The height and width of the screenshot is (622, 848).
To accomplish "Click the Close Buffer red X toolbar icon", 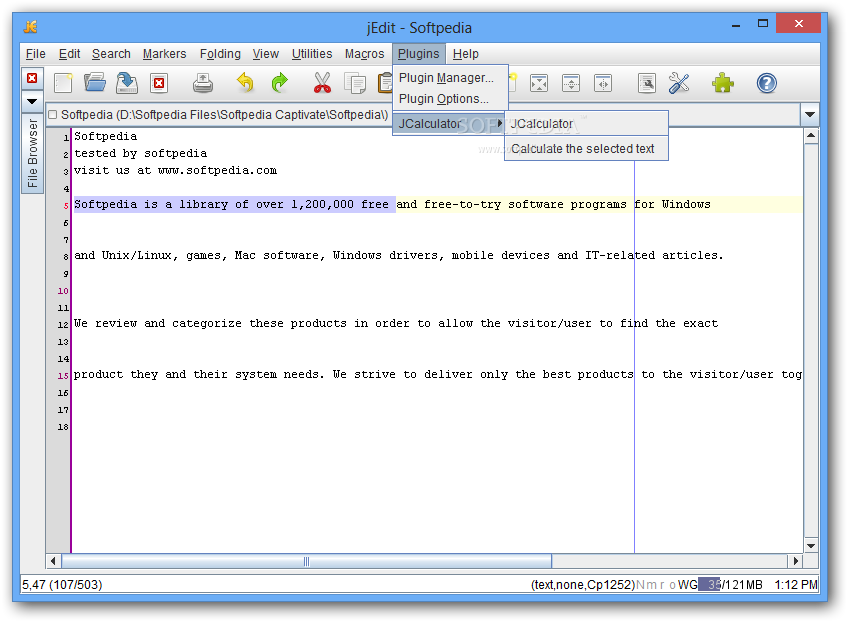I will click(159, 83).
